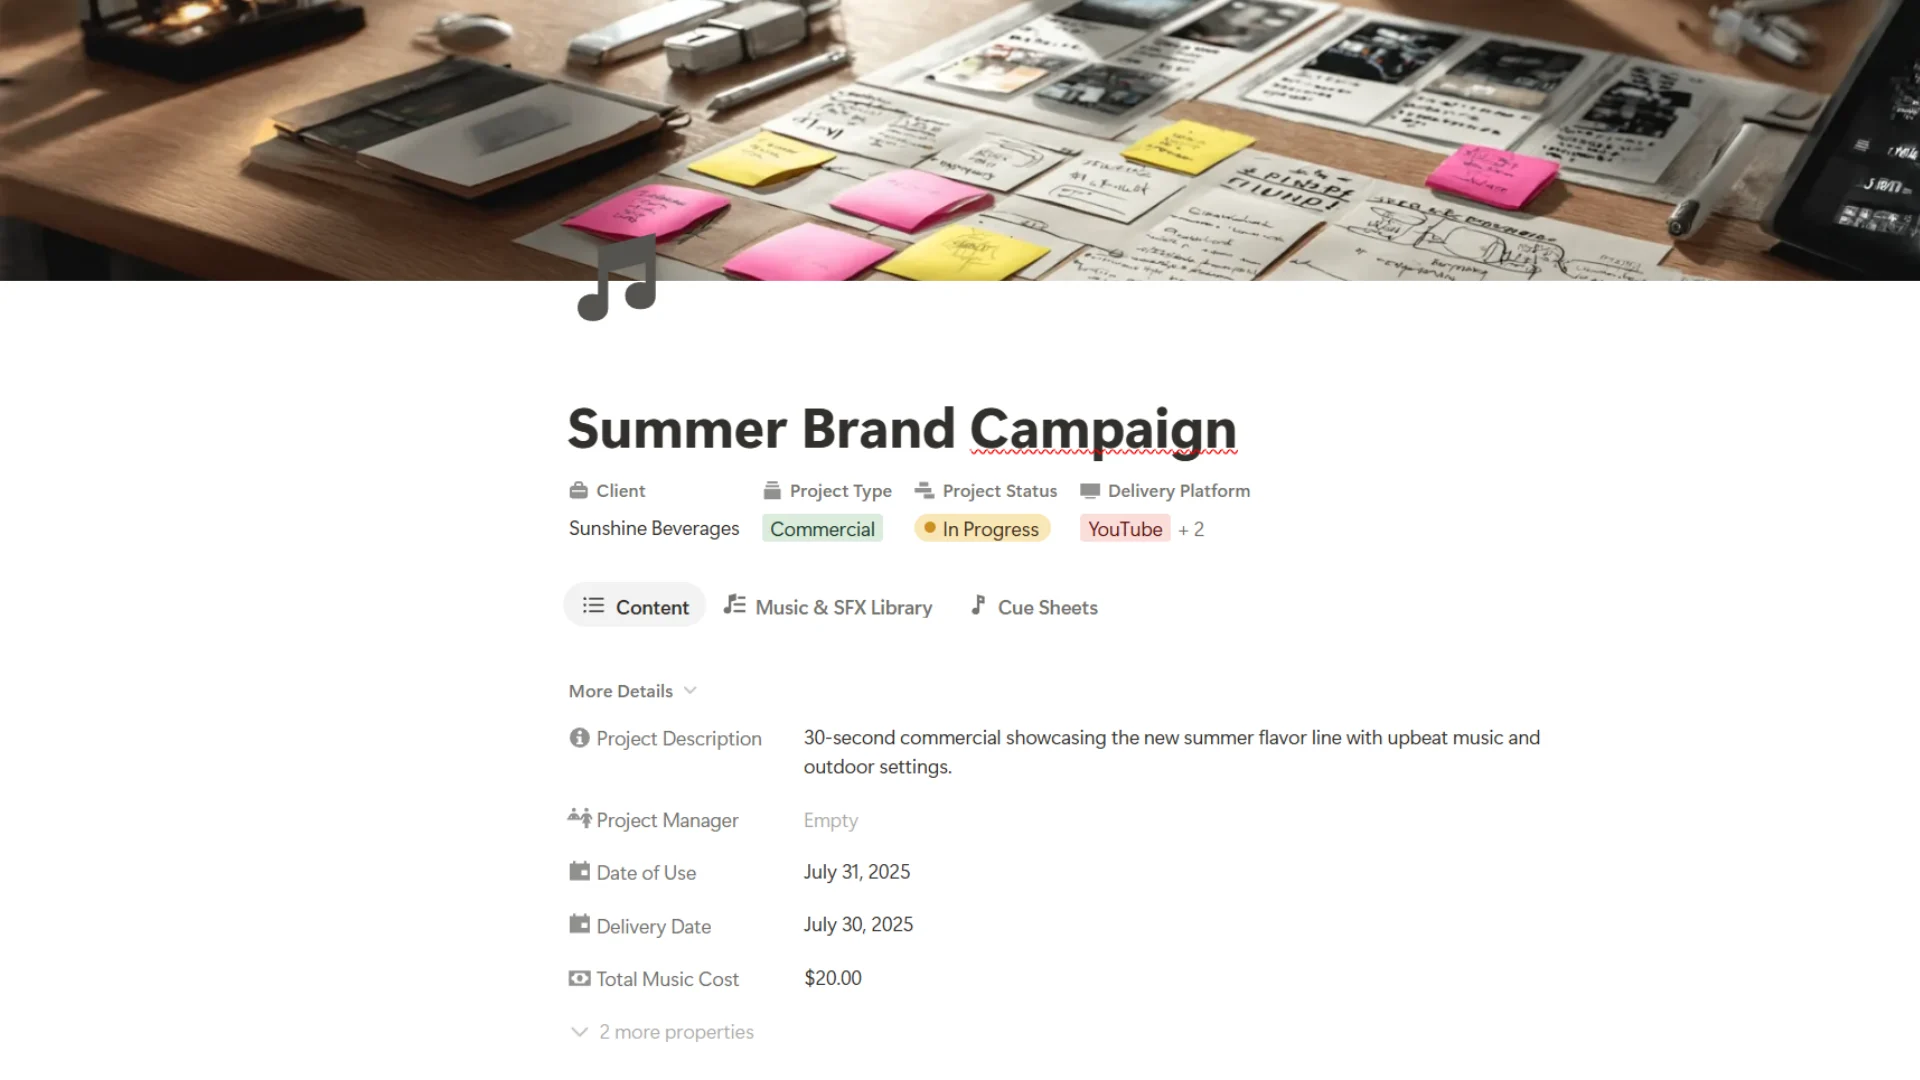Click the YouTube platform tag

coord(1125,529)
